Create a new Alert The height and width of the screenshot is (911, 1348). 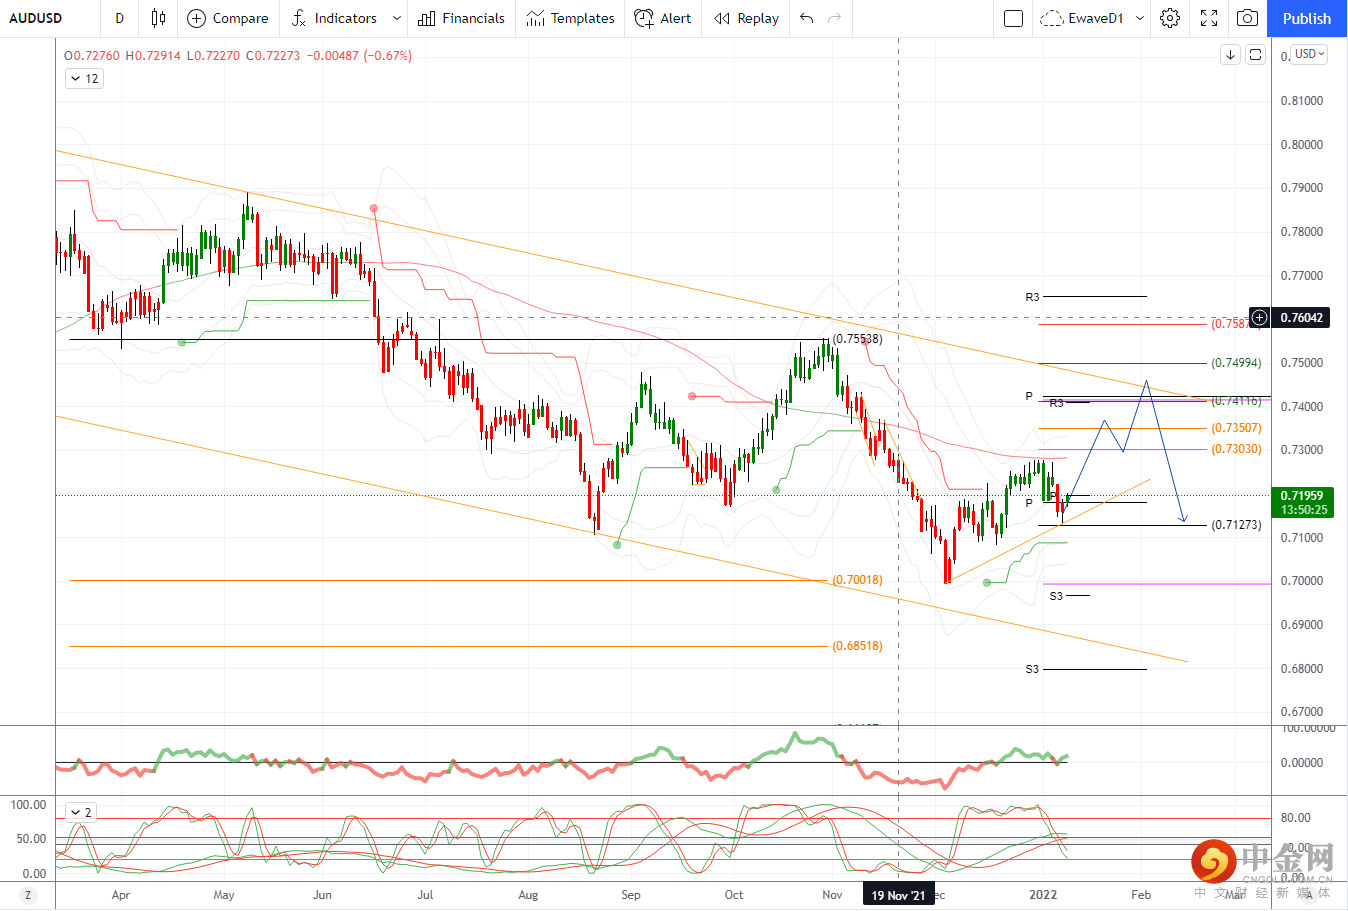coord(663,18)
